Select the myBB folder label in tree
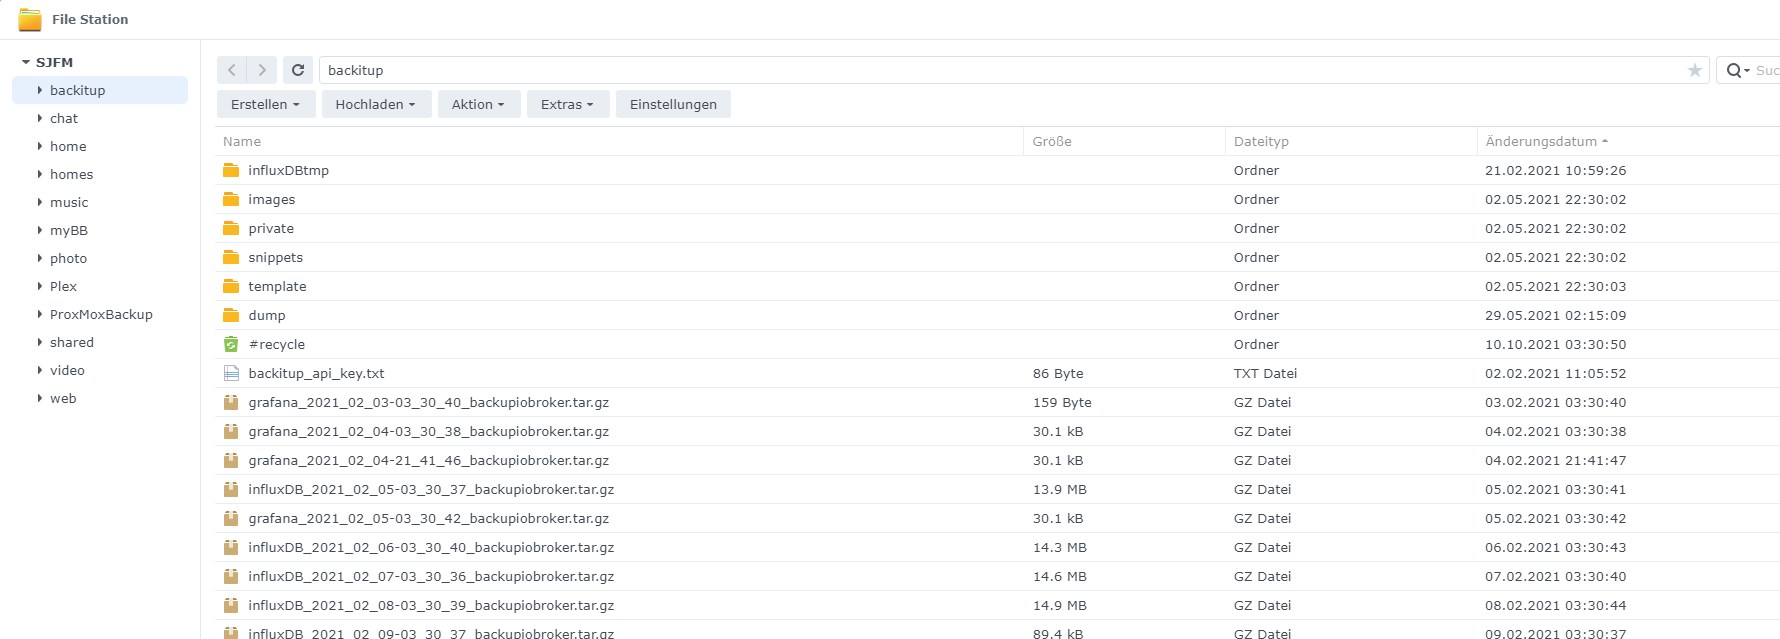Viewport: 1780px width, 639px height. 69,230
